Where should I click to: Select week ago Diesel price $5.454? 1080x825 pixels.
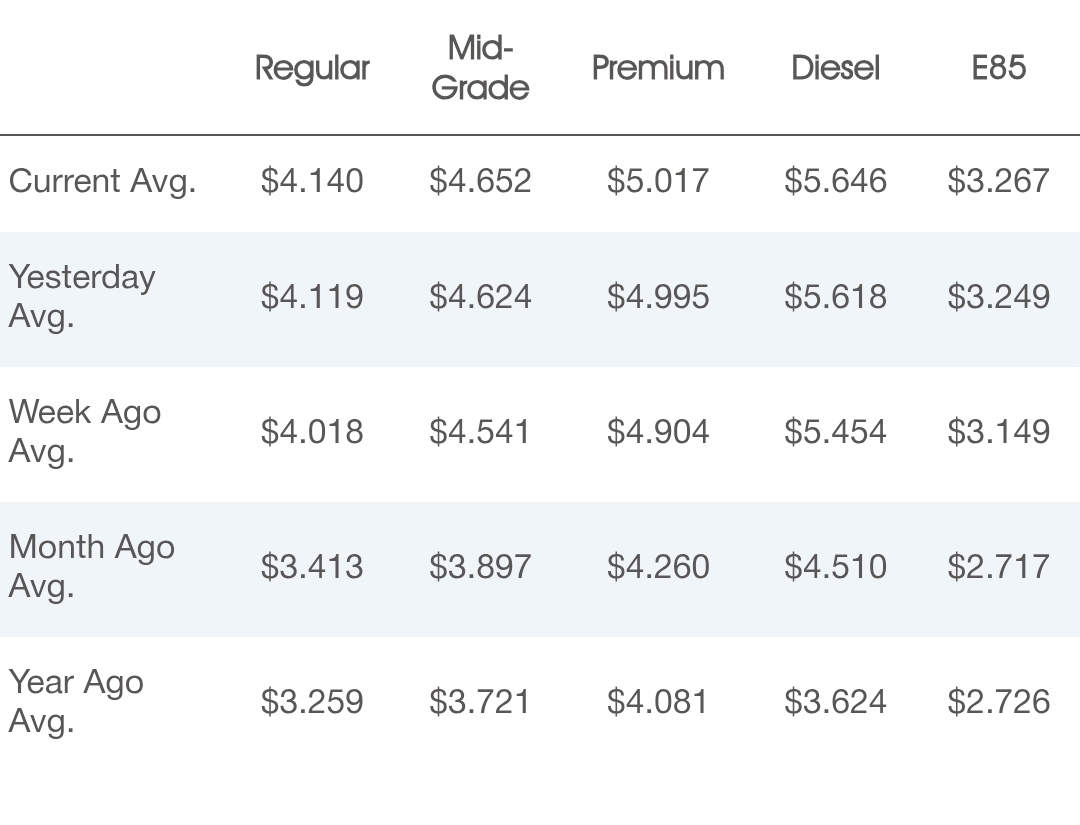(x=835, y=432)
